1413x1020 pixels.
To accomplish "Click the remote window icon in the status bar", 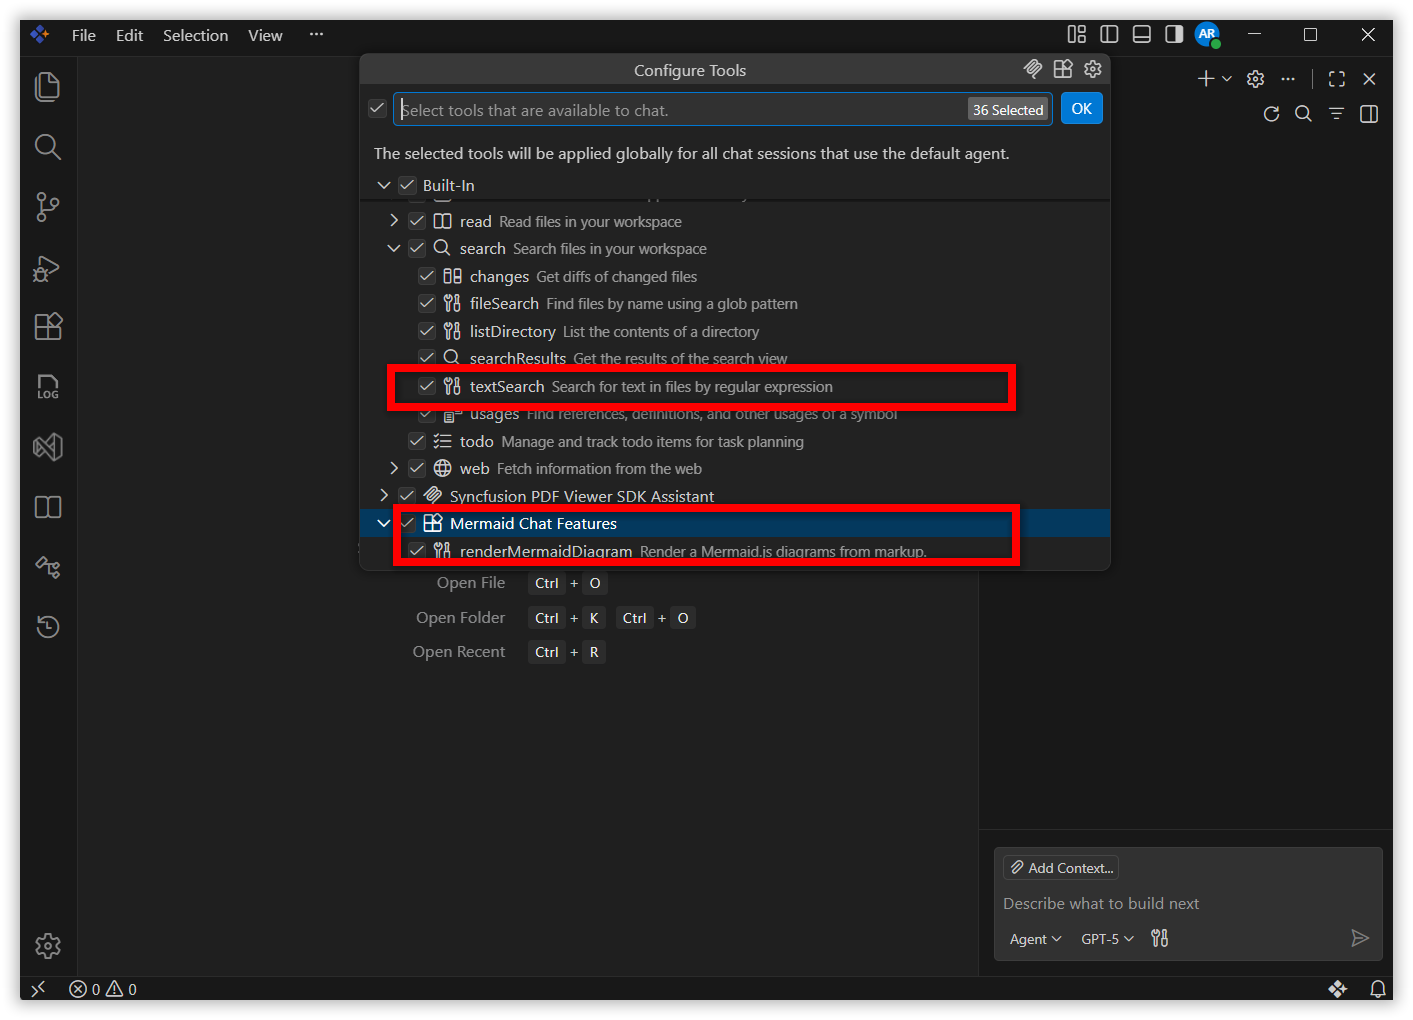I will [38, 989].
